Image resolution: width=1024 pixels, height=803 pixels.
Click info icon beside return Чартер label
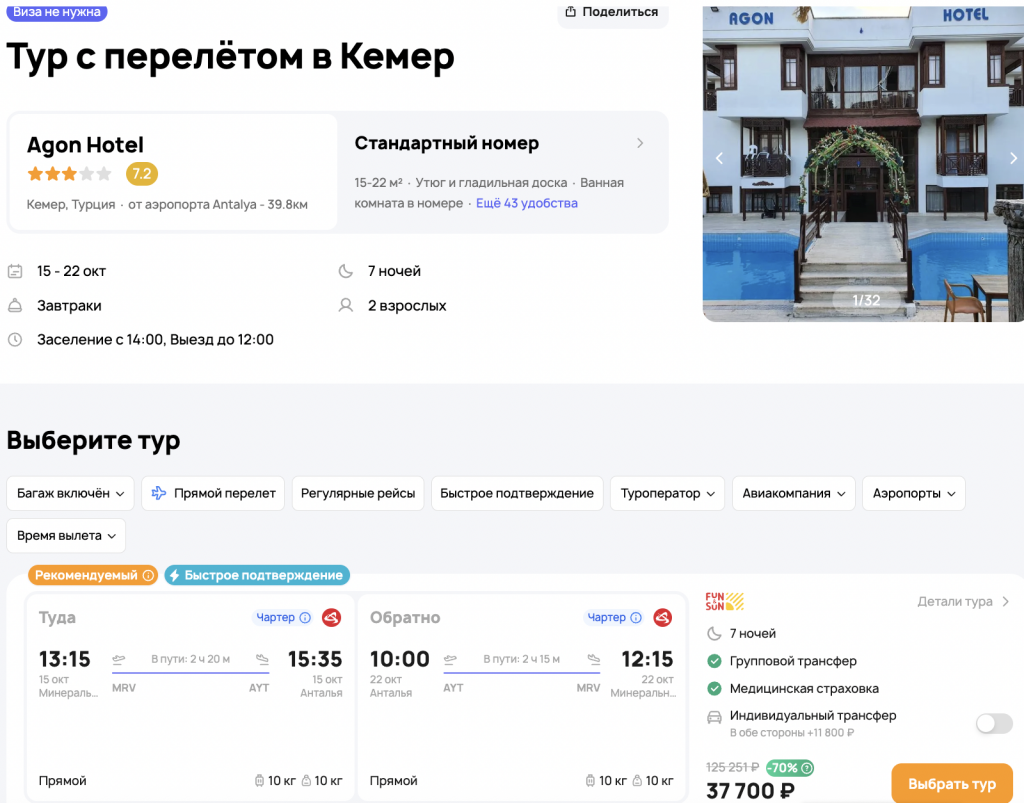(636, 618)
